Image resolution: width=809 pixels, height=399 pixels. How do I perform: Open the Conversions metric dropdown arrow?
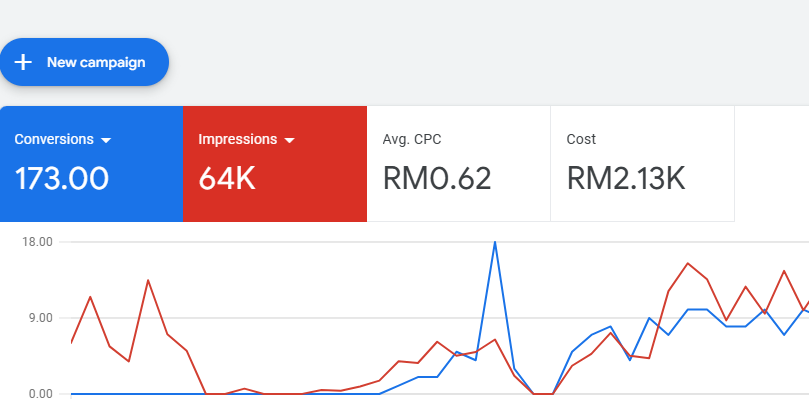click(x=106, y=140)
